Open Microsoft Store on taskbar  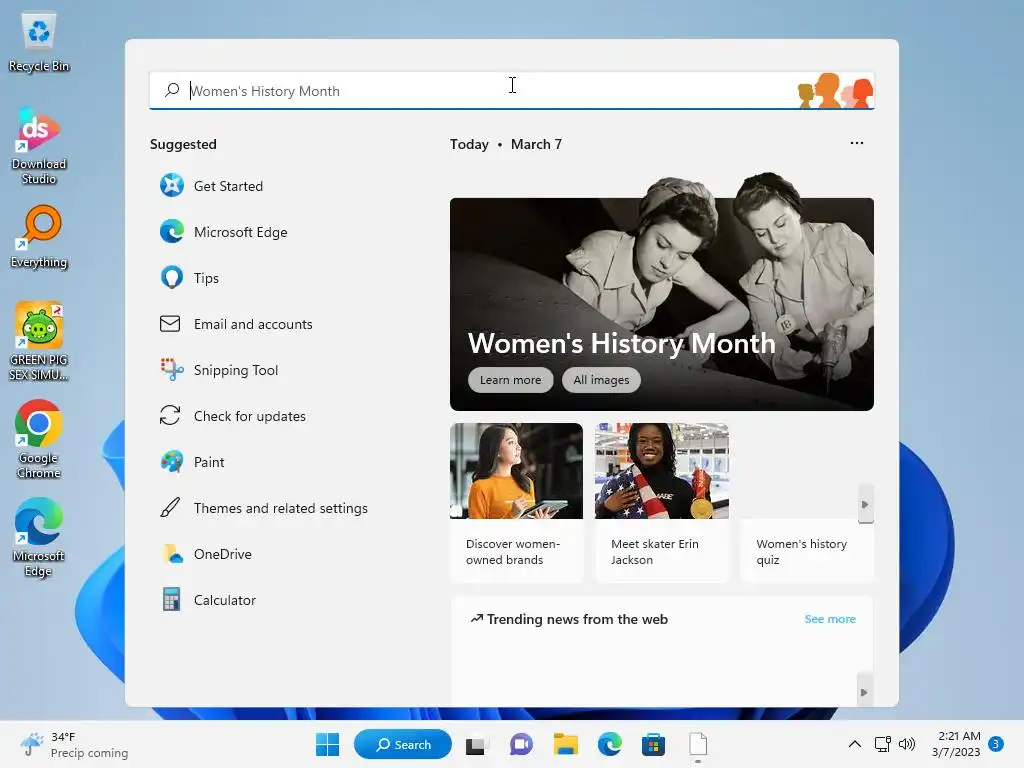tap(654, 744)
